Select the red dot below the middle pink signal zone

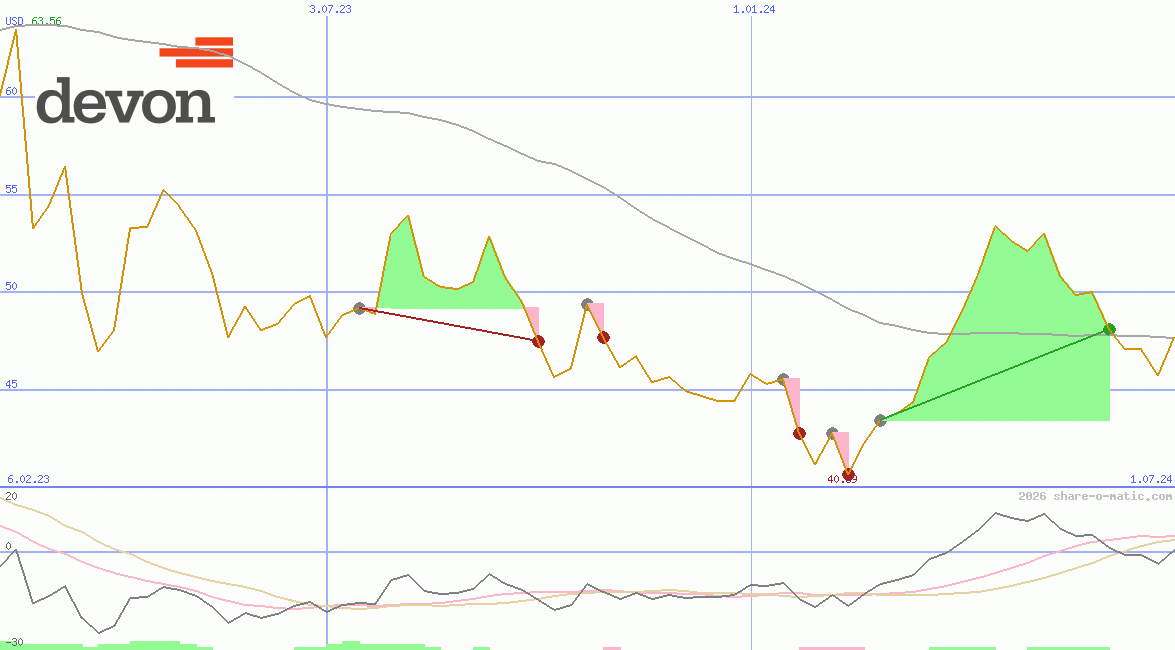point(602,337)
